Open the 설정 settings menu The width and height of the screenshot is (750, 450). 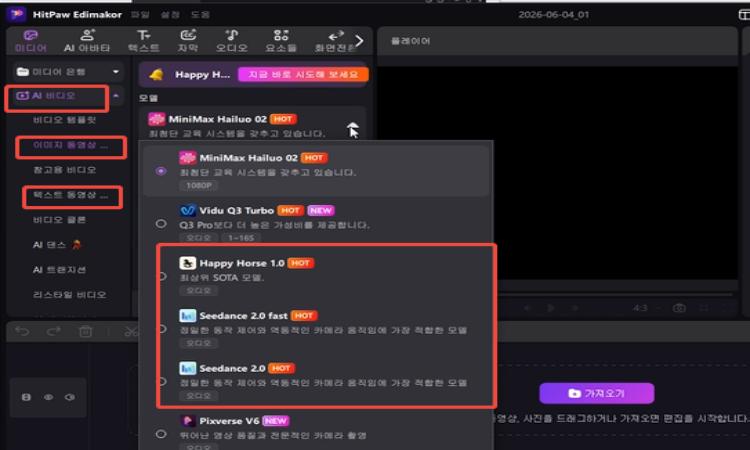pyautogui.click(x=170, y=15)
